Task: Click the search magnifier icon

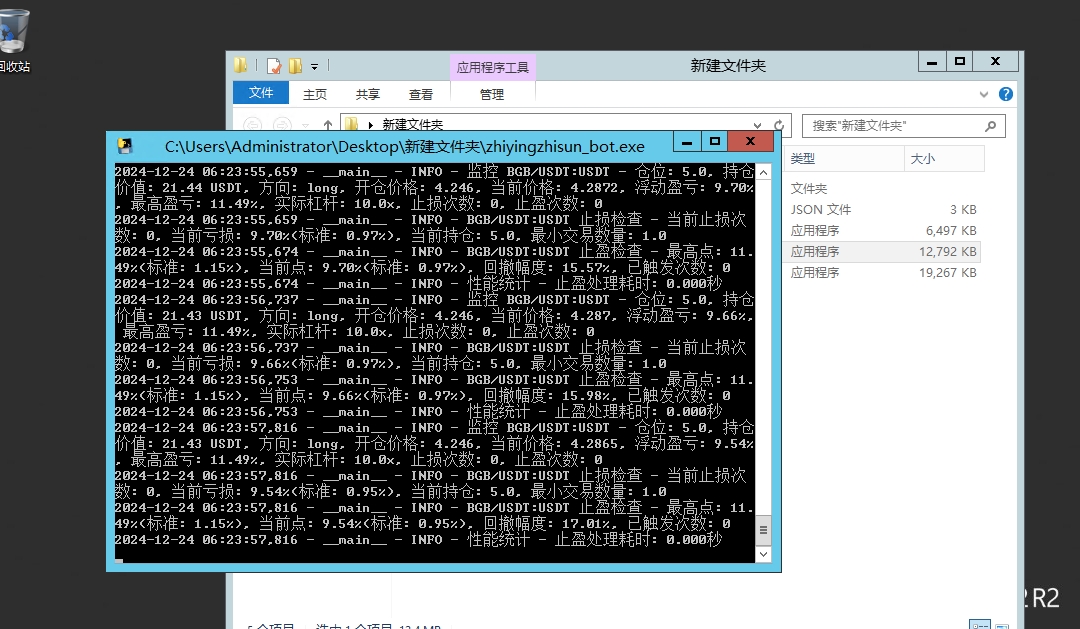Action: 990,126
